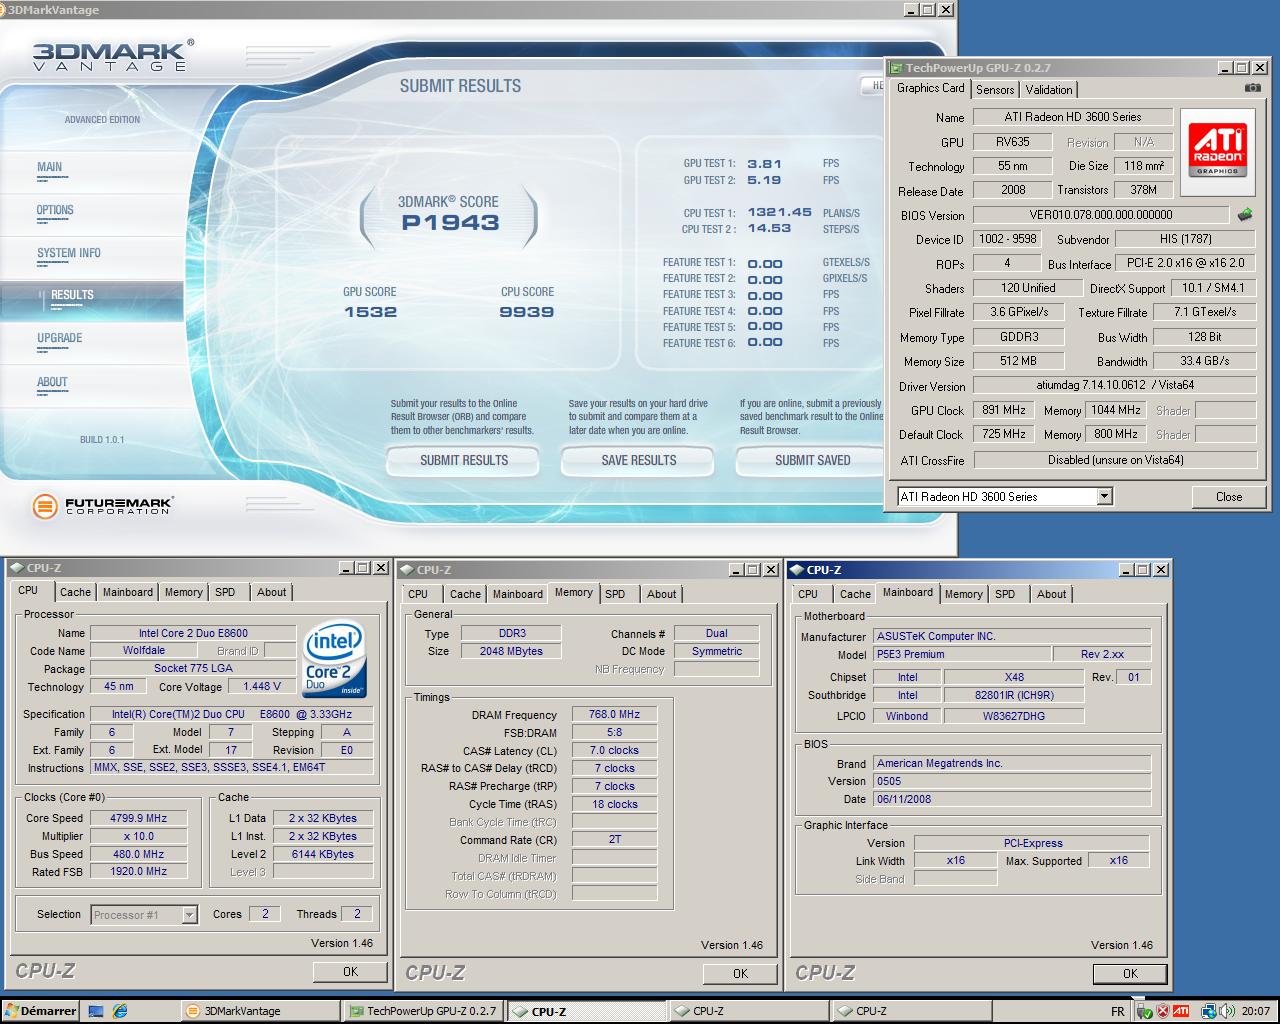Open SPD tab in Memory CPU-Z window
Screen dimensions: 1280x1024
coord(615,594)
